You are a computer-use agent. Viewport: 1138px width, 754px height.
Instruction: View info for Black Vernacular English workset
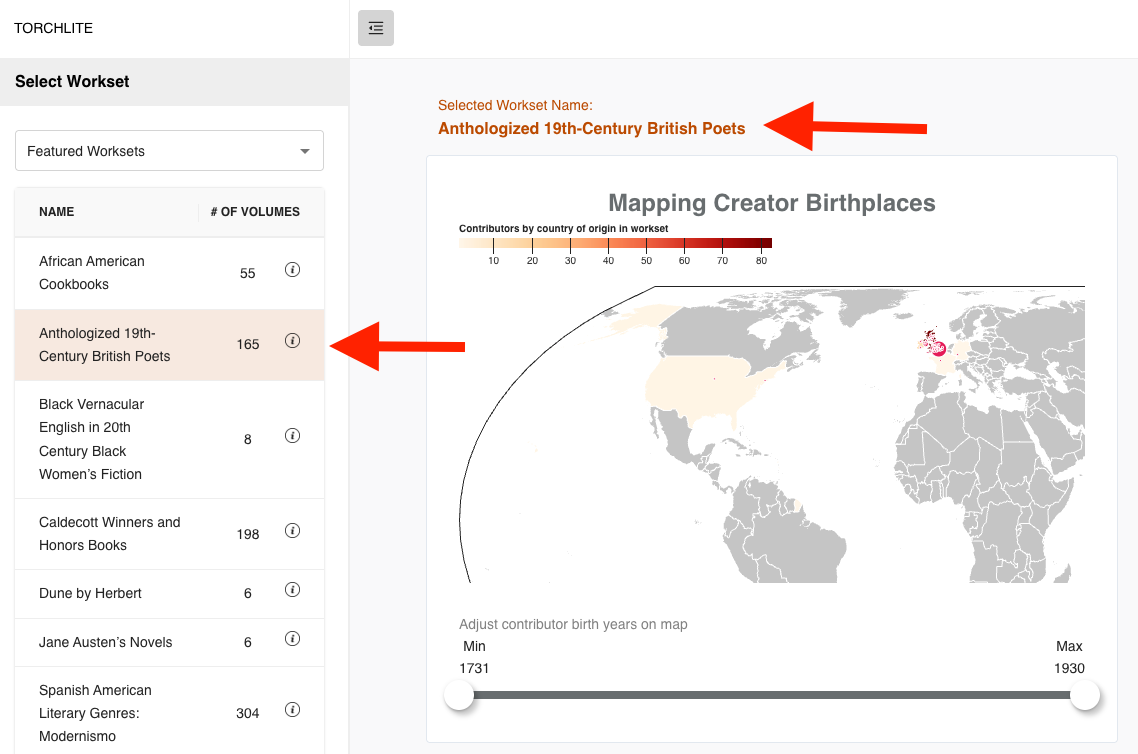(292, 435)
